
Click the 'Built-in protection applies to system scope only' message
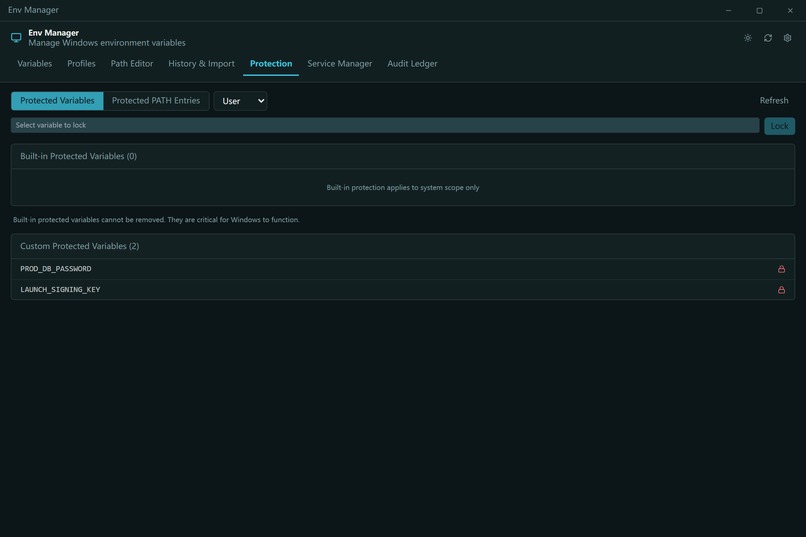pyautogui.click(x=402, y=188)
